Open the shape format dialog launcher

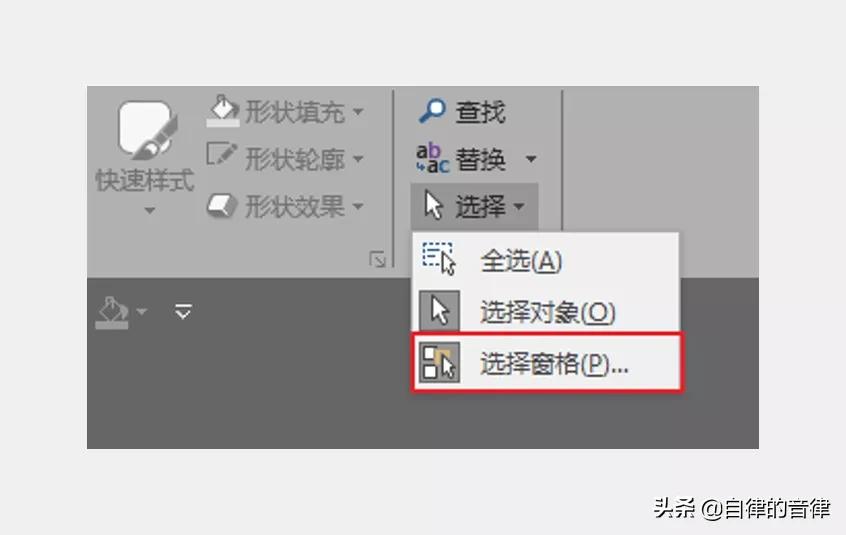pyautogui.click(x=377, y=259)
